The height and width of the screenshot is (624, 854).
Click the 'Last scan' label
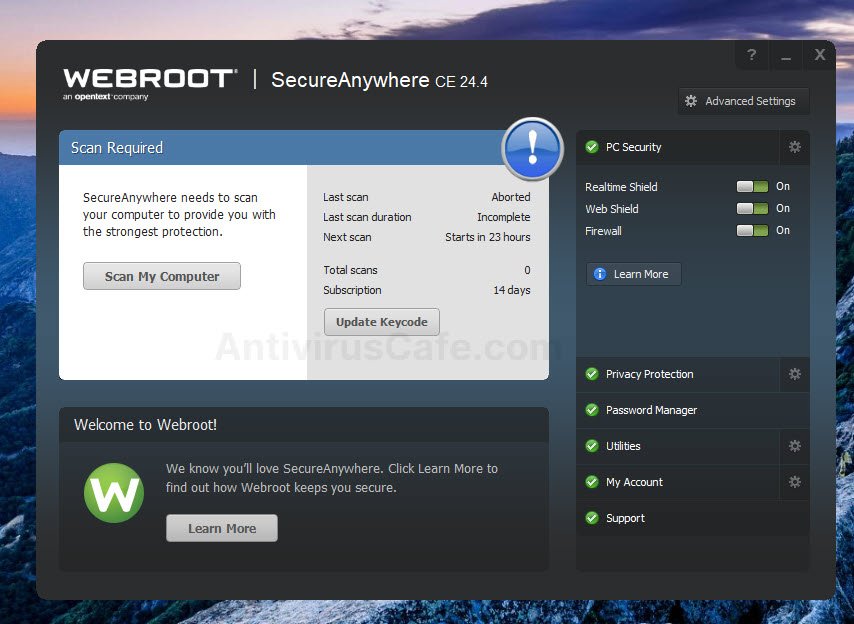pos(346,197)
